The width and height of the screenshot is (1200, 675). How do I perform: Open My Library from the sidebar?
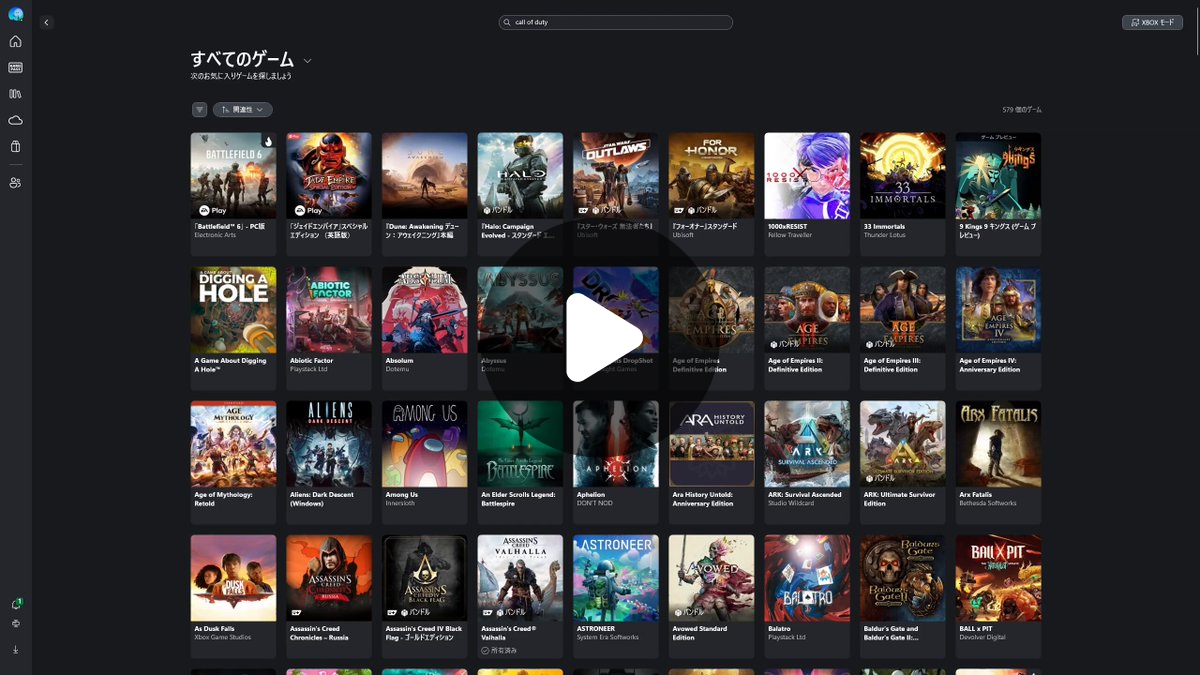[x=15, y=93]
